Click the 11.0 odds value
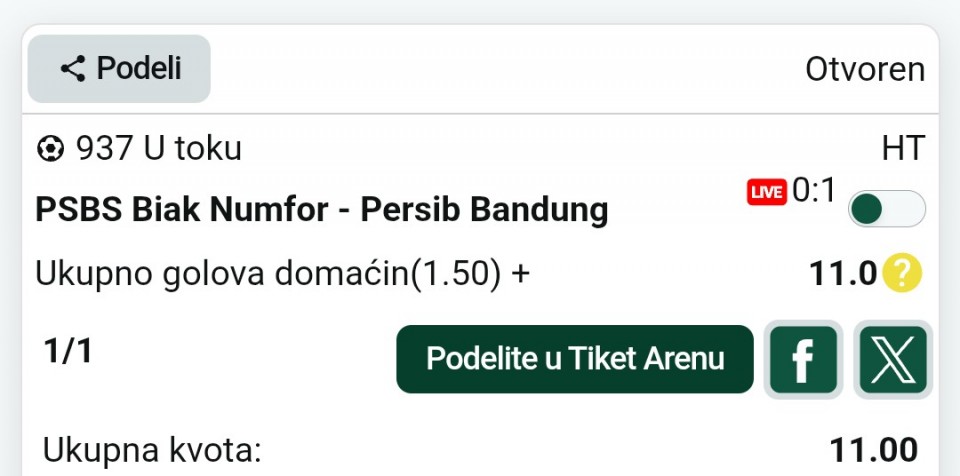This screenshot has height=476, width=960. click(x=843, y=273)
